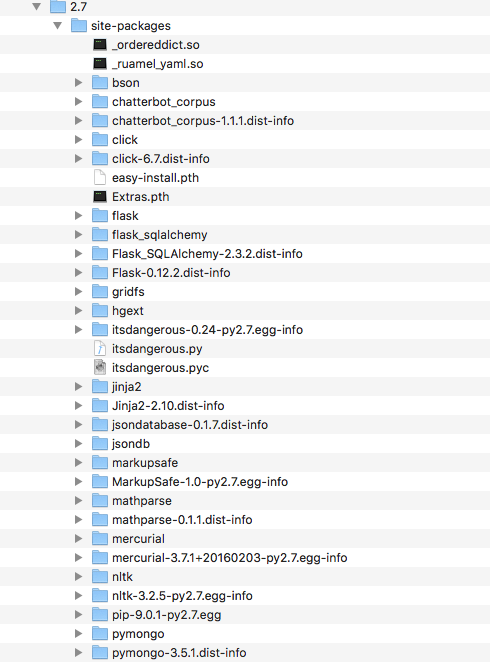Select the easy-install.pth file name
The width and height of the screenshot is (490, 664).
[x=155, y=177]
